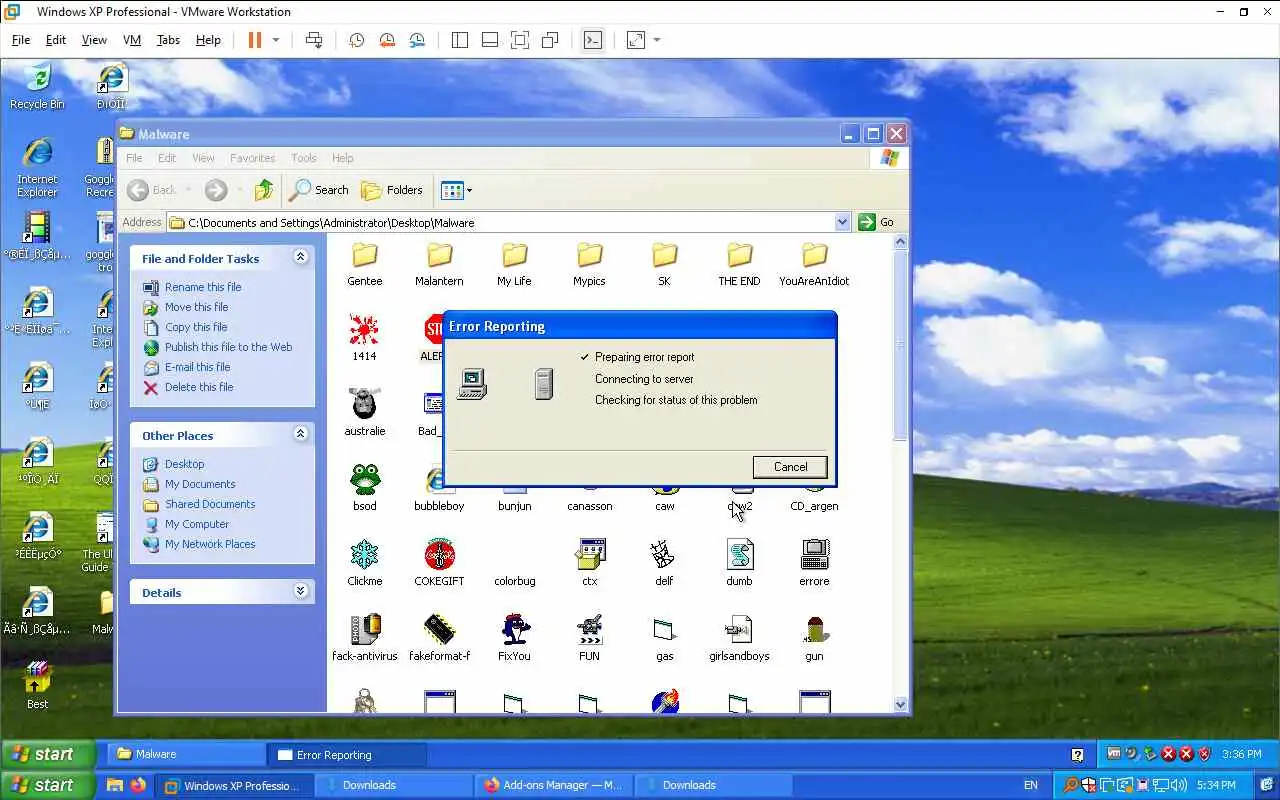Click the Search button in Malware window
1280x800 pixels.
(320, 190)
